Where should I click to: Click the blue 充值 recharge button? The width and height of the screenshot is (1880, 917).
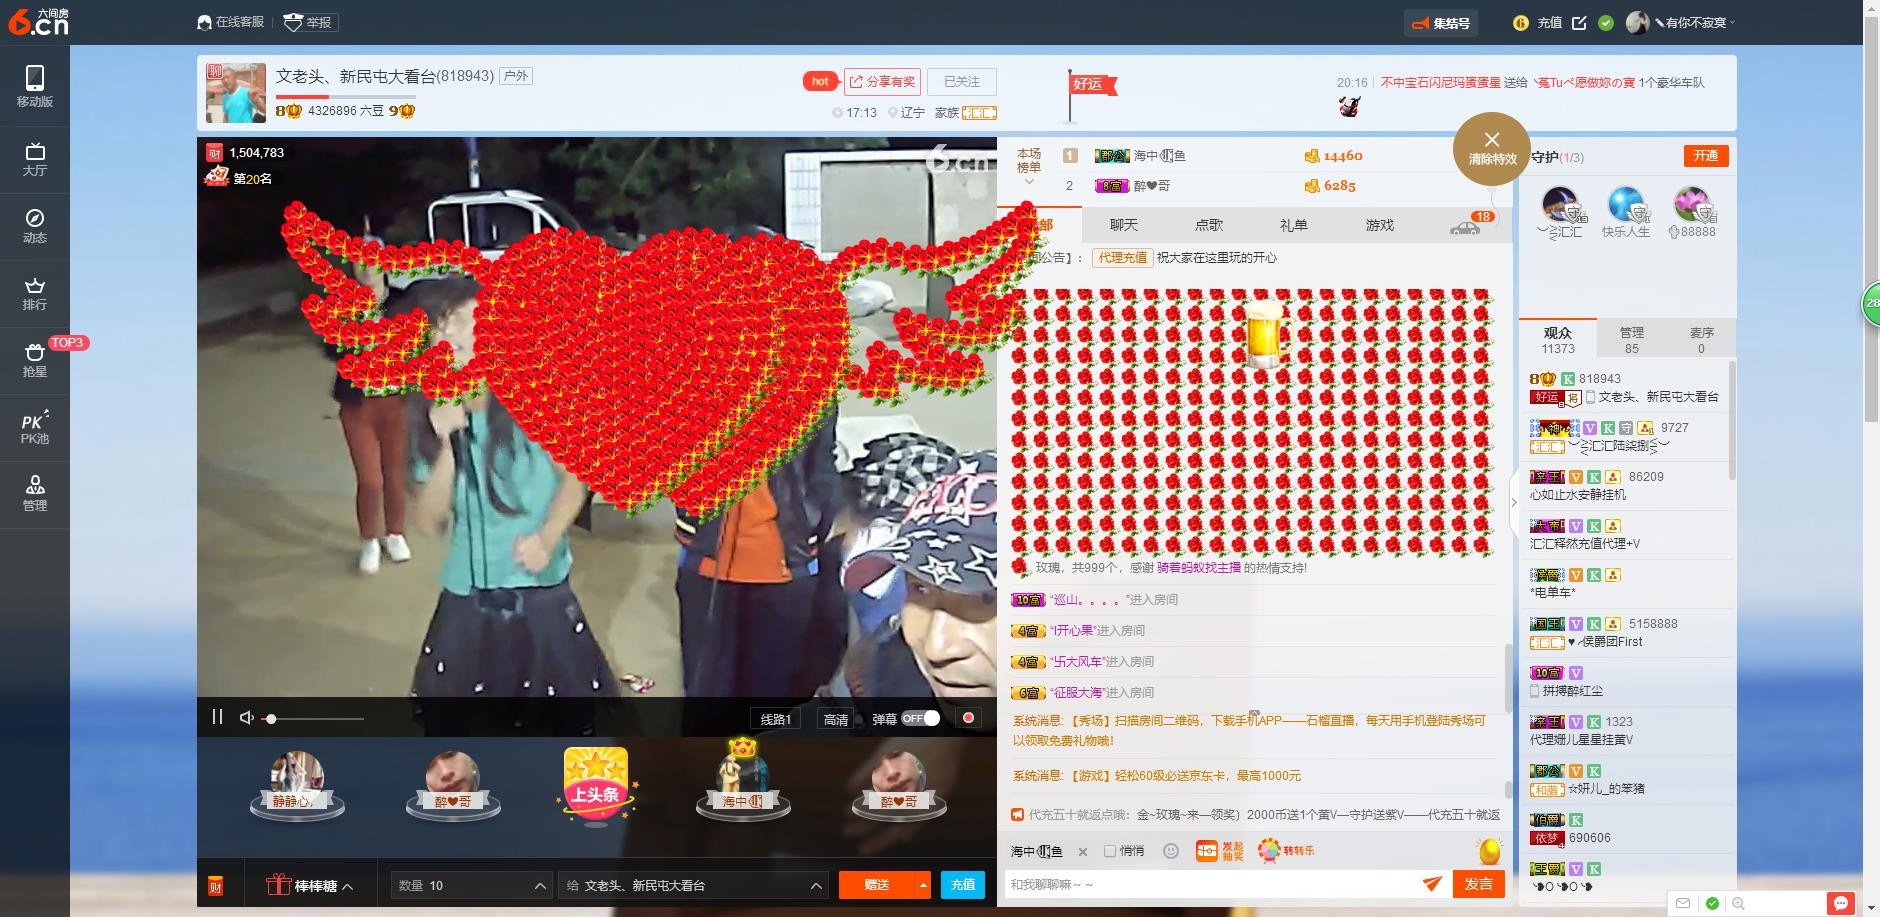pos(963,885)
